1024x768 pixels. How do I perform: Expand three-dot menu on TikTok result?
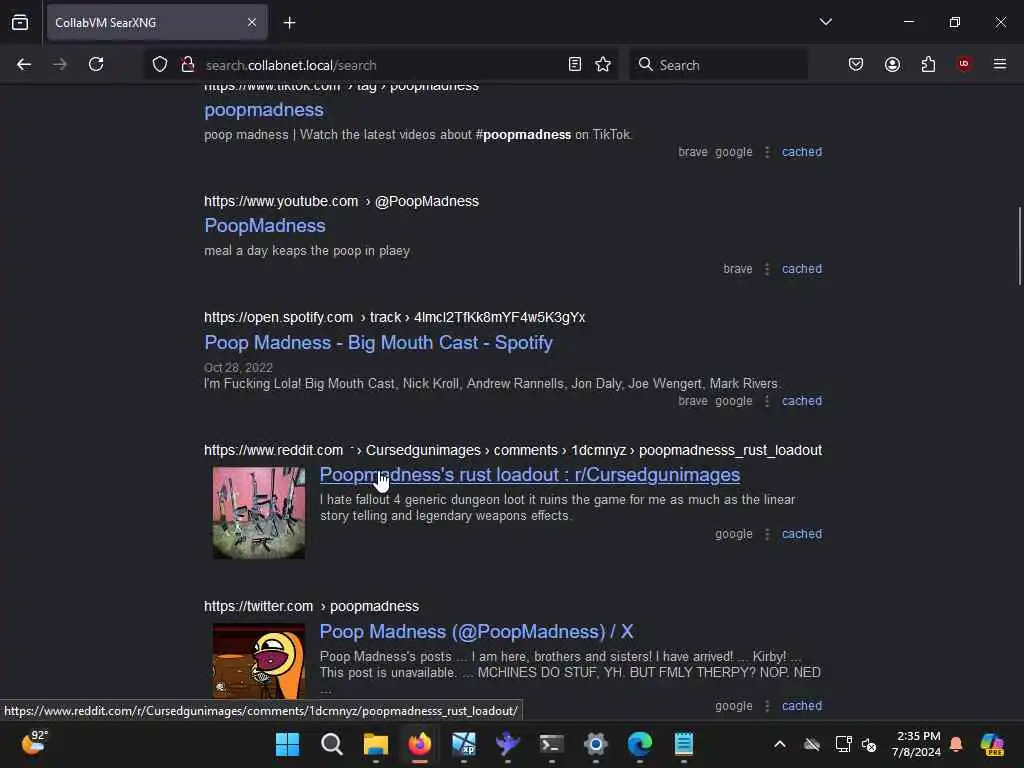point(767,152)
